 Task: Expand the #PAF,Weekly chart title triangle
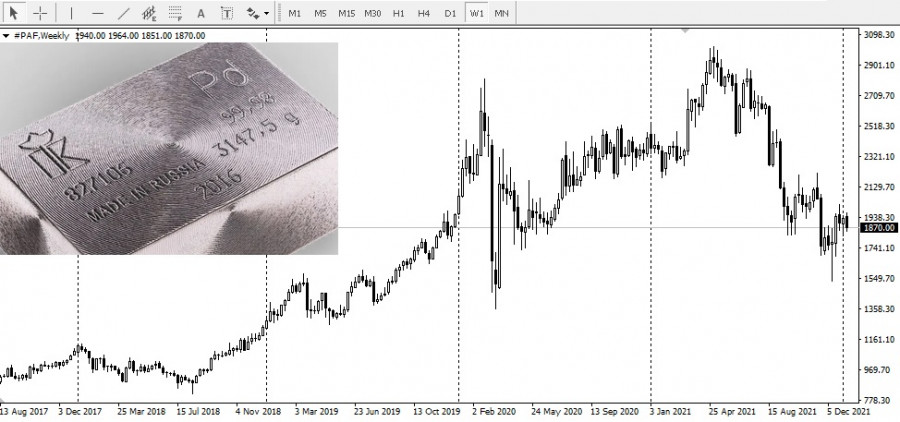[x=6, y=36]
